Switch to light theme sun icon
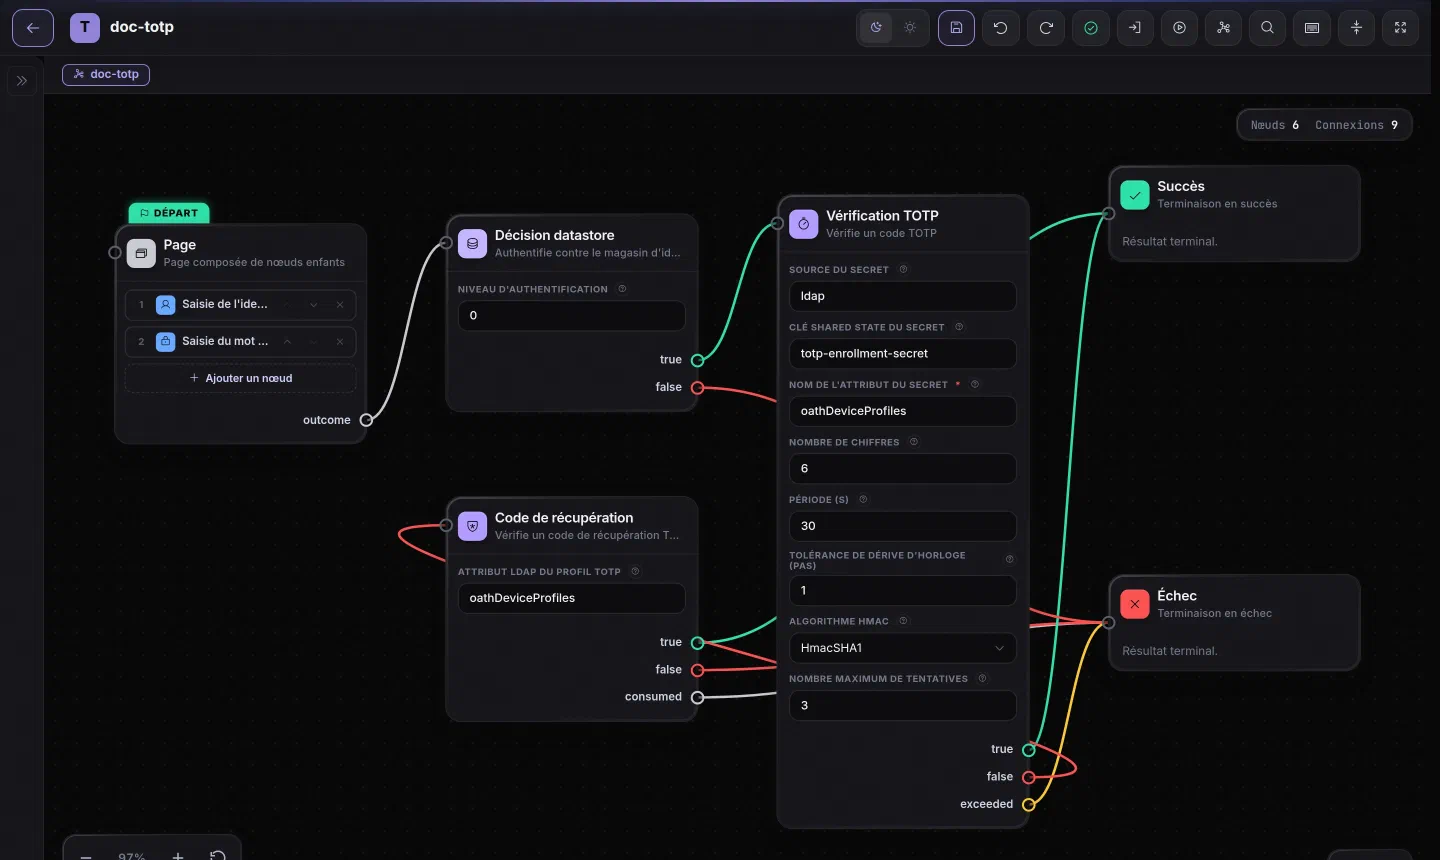The width and height of the screenshot is (1440, 860). click(910, 28)
